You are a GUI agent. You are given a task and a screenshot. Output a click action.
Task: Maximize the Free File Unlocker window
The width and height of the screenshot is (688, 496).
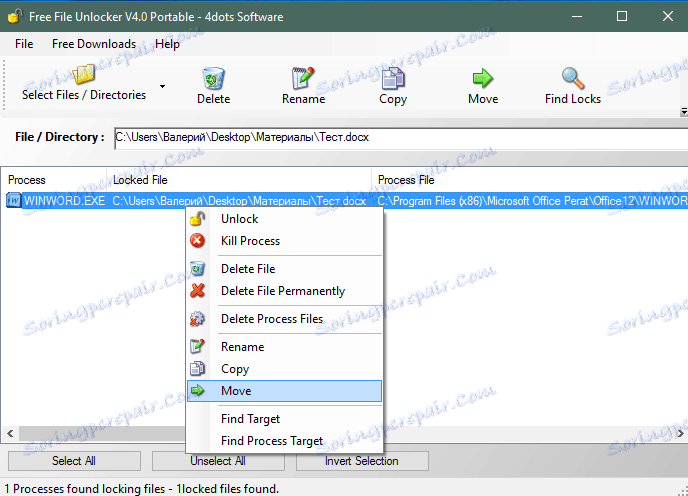622,16
